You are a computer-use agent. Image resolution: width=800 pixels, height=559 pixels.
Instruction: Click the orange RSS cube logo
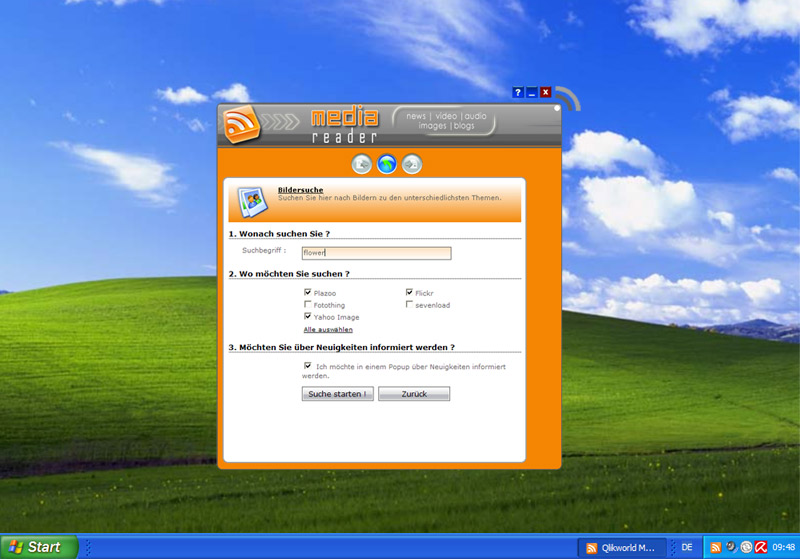[241, 124]
